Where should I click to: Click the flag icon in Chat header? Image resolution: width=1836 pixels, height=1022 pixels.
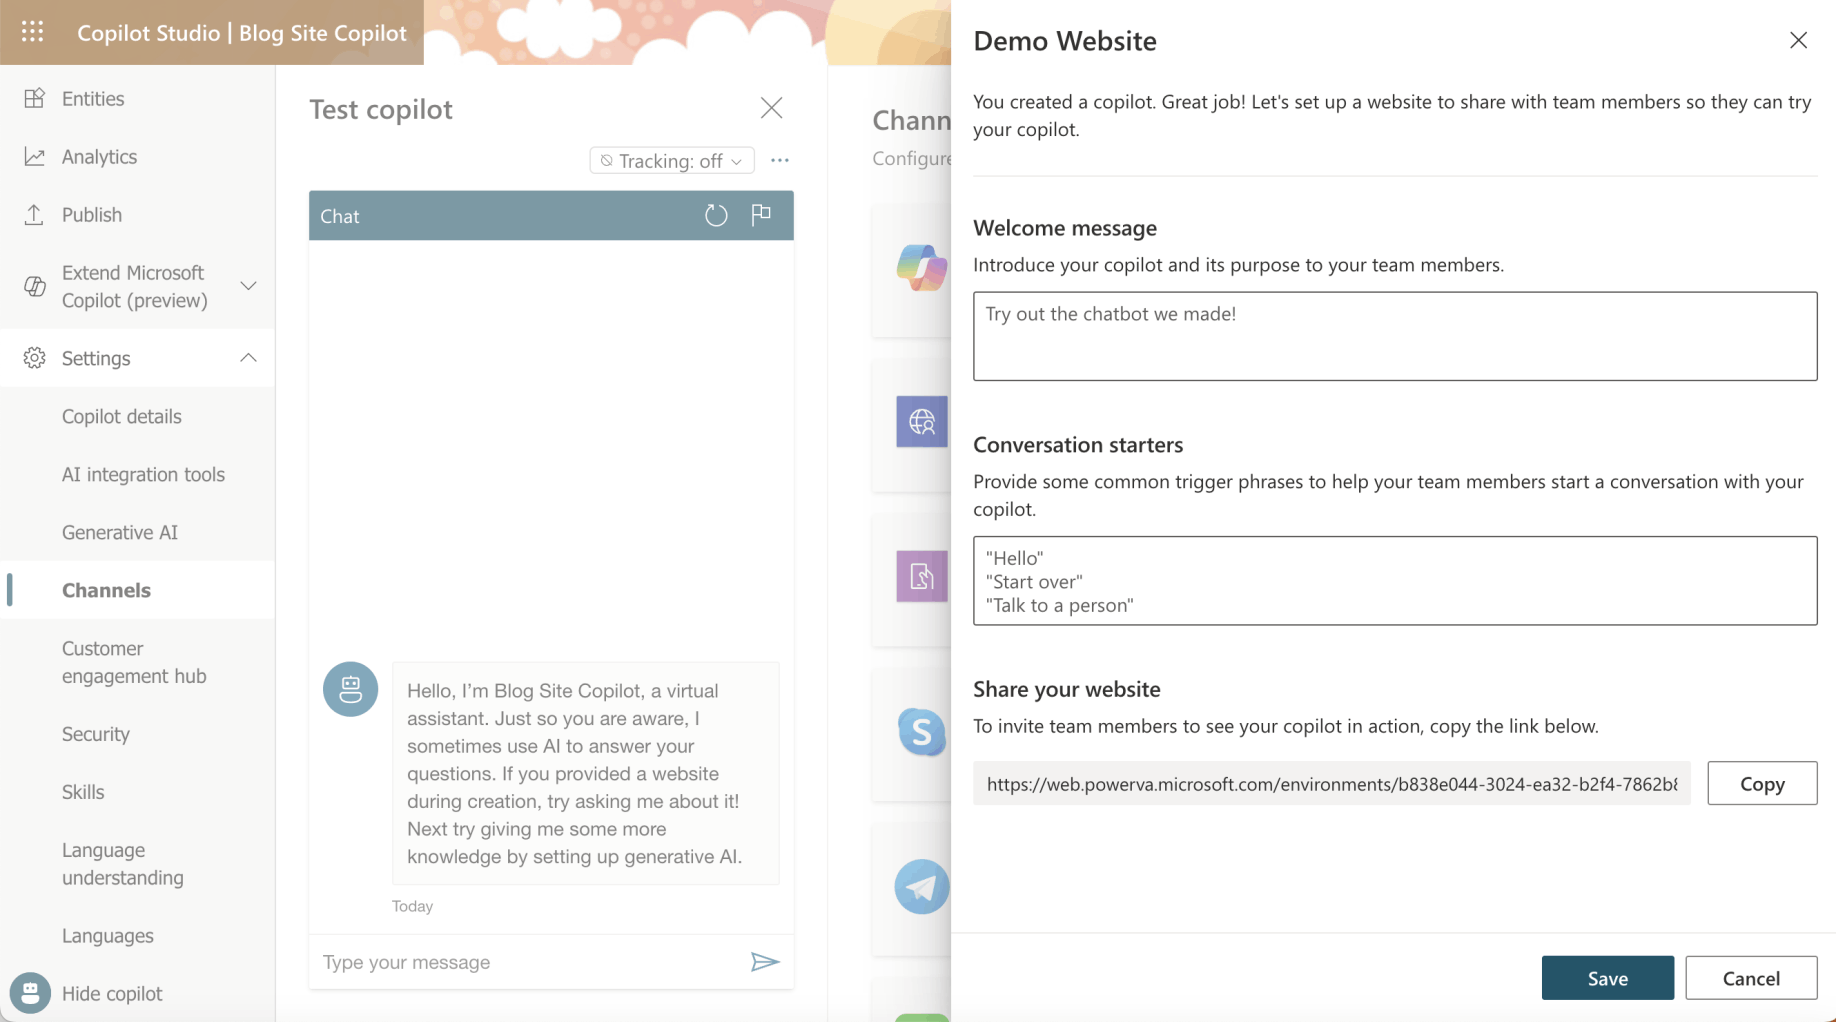click(761, 215)
